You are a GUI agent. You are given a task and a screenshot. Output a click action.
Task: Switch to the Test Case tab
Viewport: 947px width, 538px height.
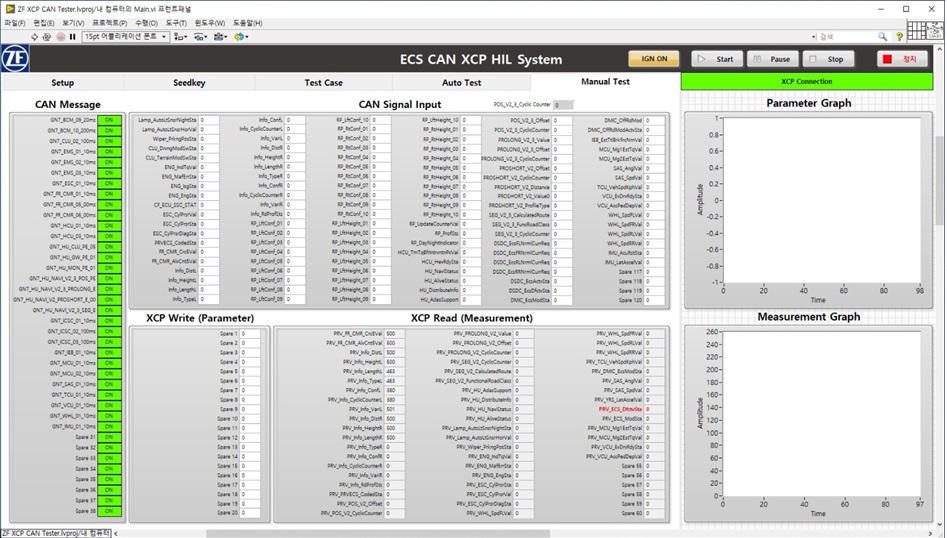323,83
